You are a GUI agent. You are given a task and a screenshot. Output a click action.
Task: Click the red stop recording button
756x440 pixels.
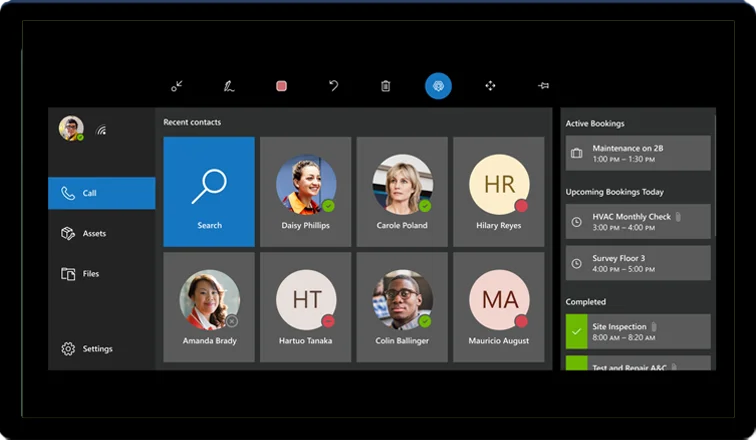coord(282,86)
